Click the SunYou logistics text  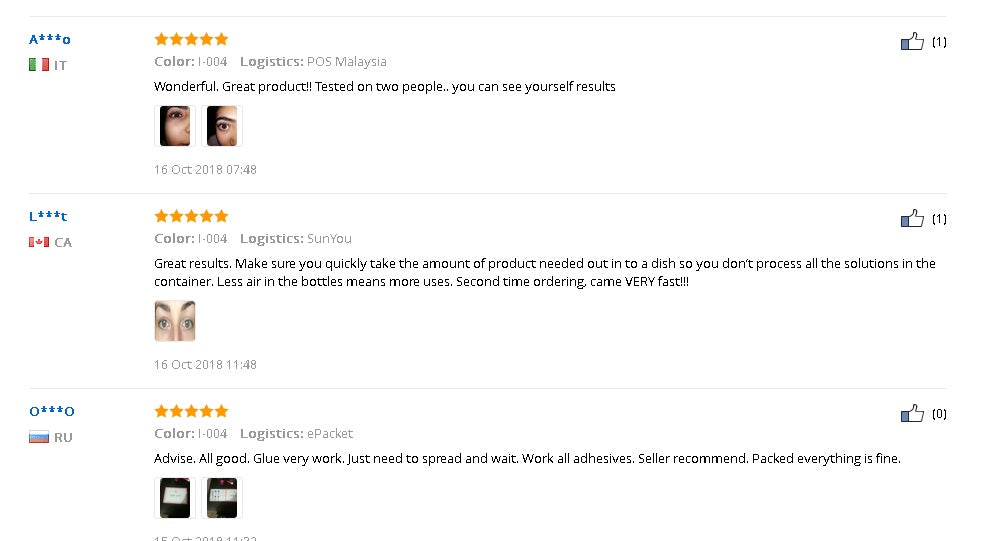[329, 239]
